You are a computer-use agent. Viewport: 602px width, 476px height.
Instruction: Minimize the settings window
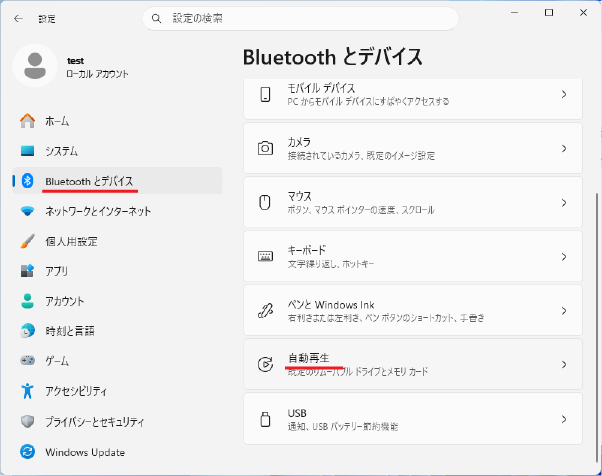point(514,13)
